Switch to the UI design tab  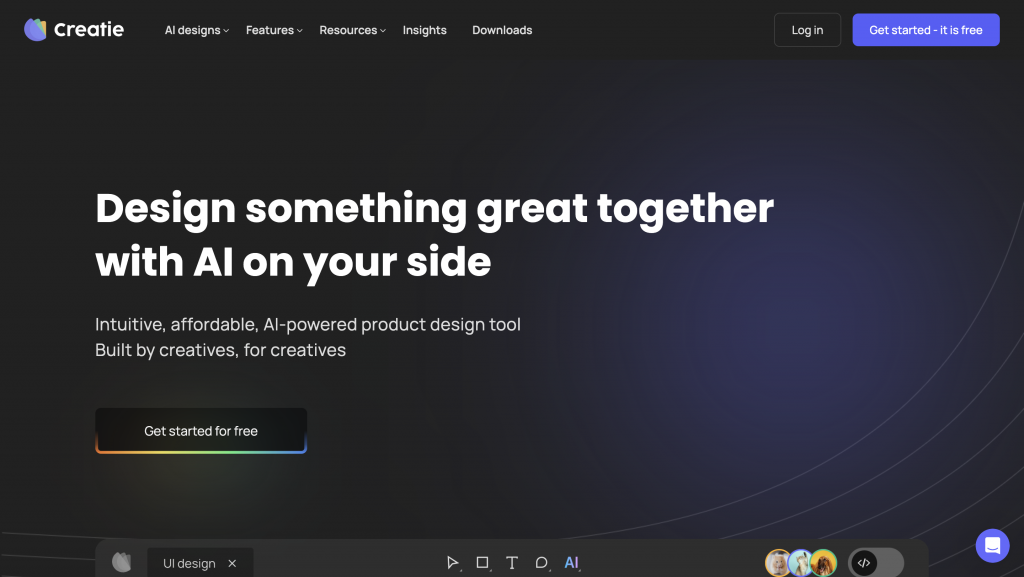click(200, 563)
